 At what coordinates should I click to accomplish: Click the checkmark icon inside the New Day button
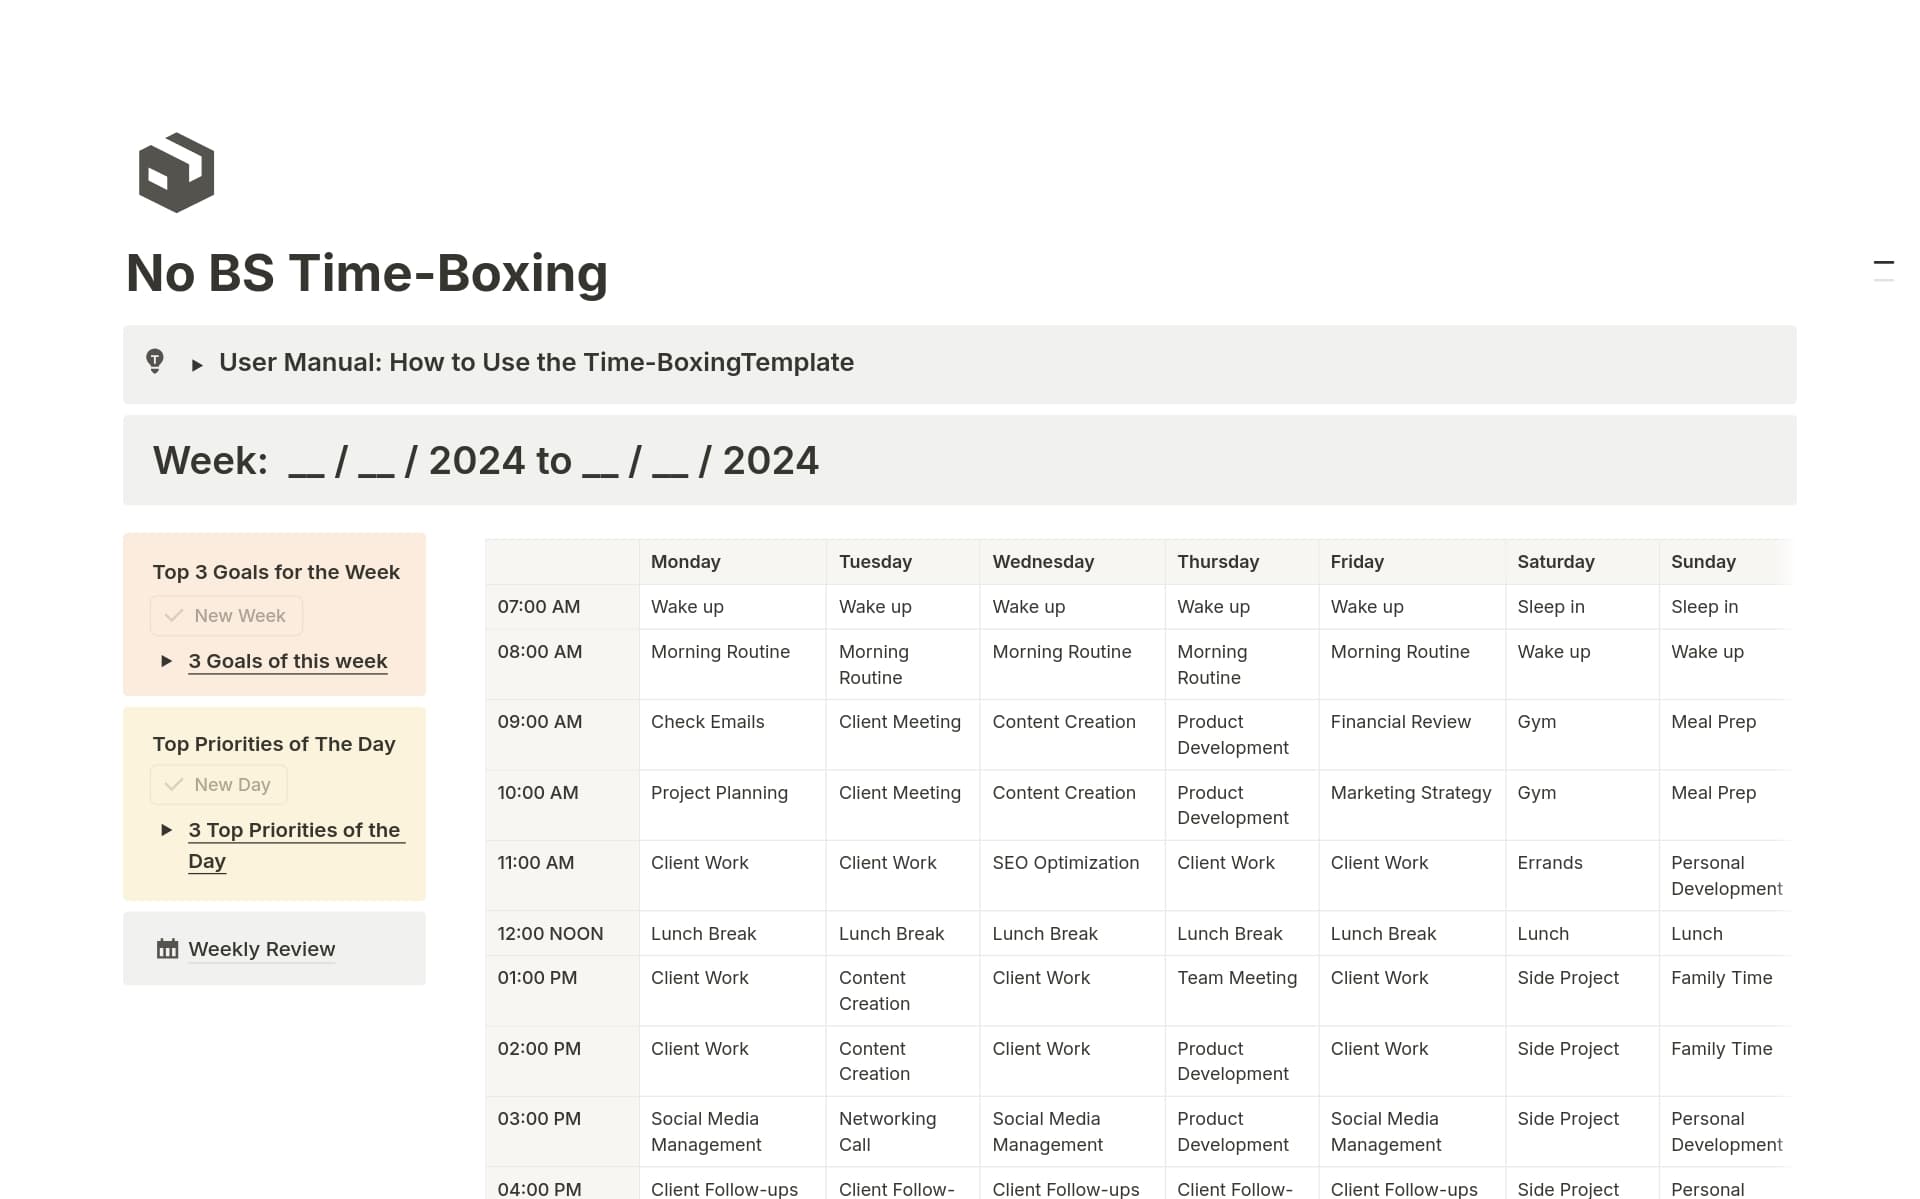tap(173, 784)
